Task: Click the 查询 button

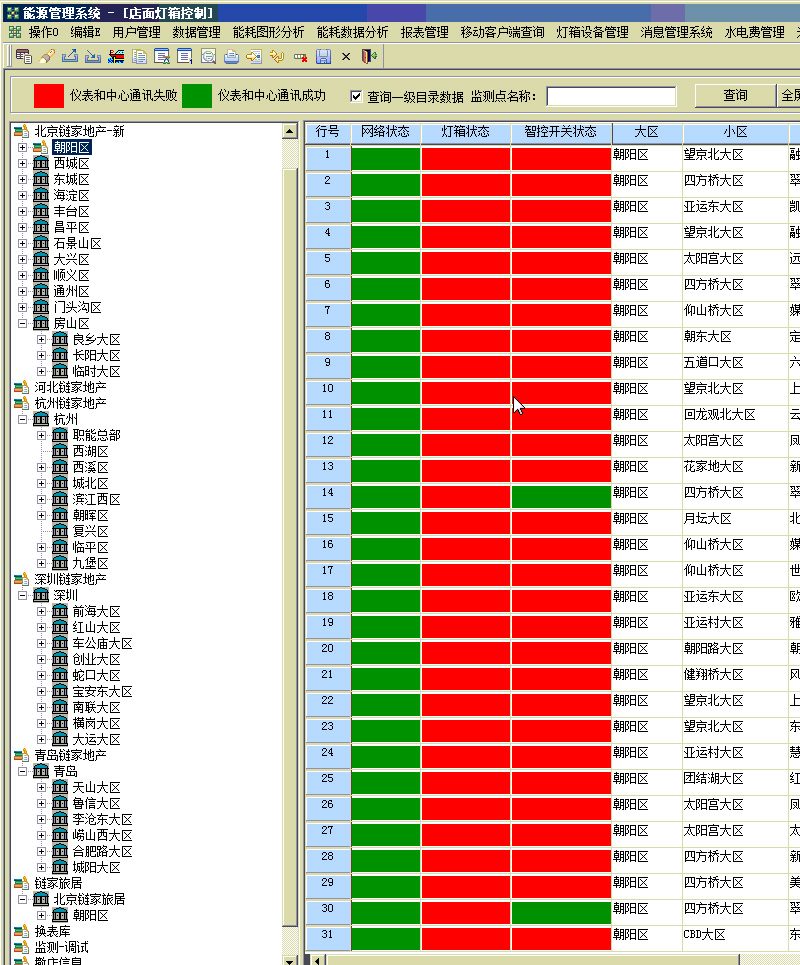Action: tap(735, 96)
